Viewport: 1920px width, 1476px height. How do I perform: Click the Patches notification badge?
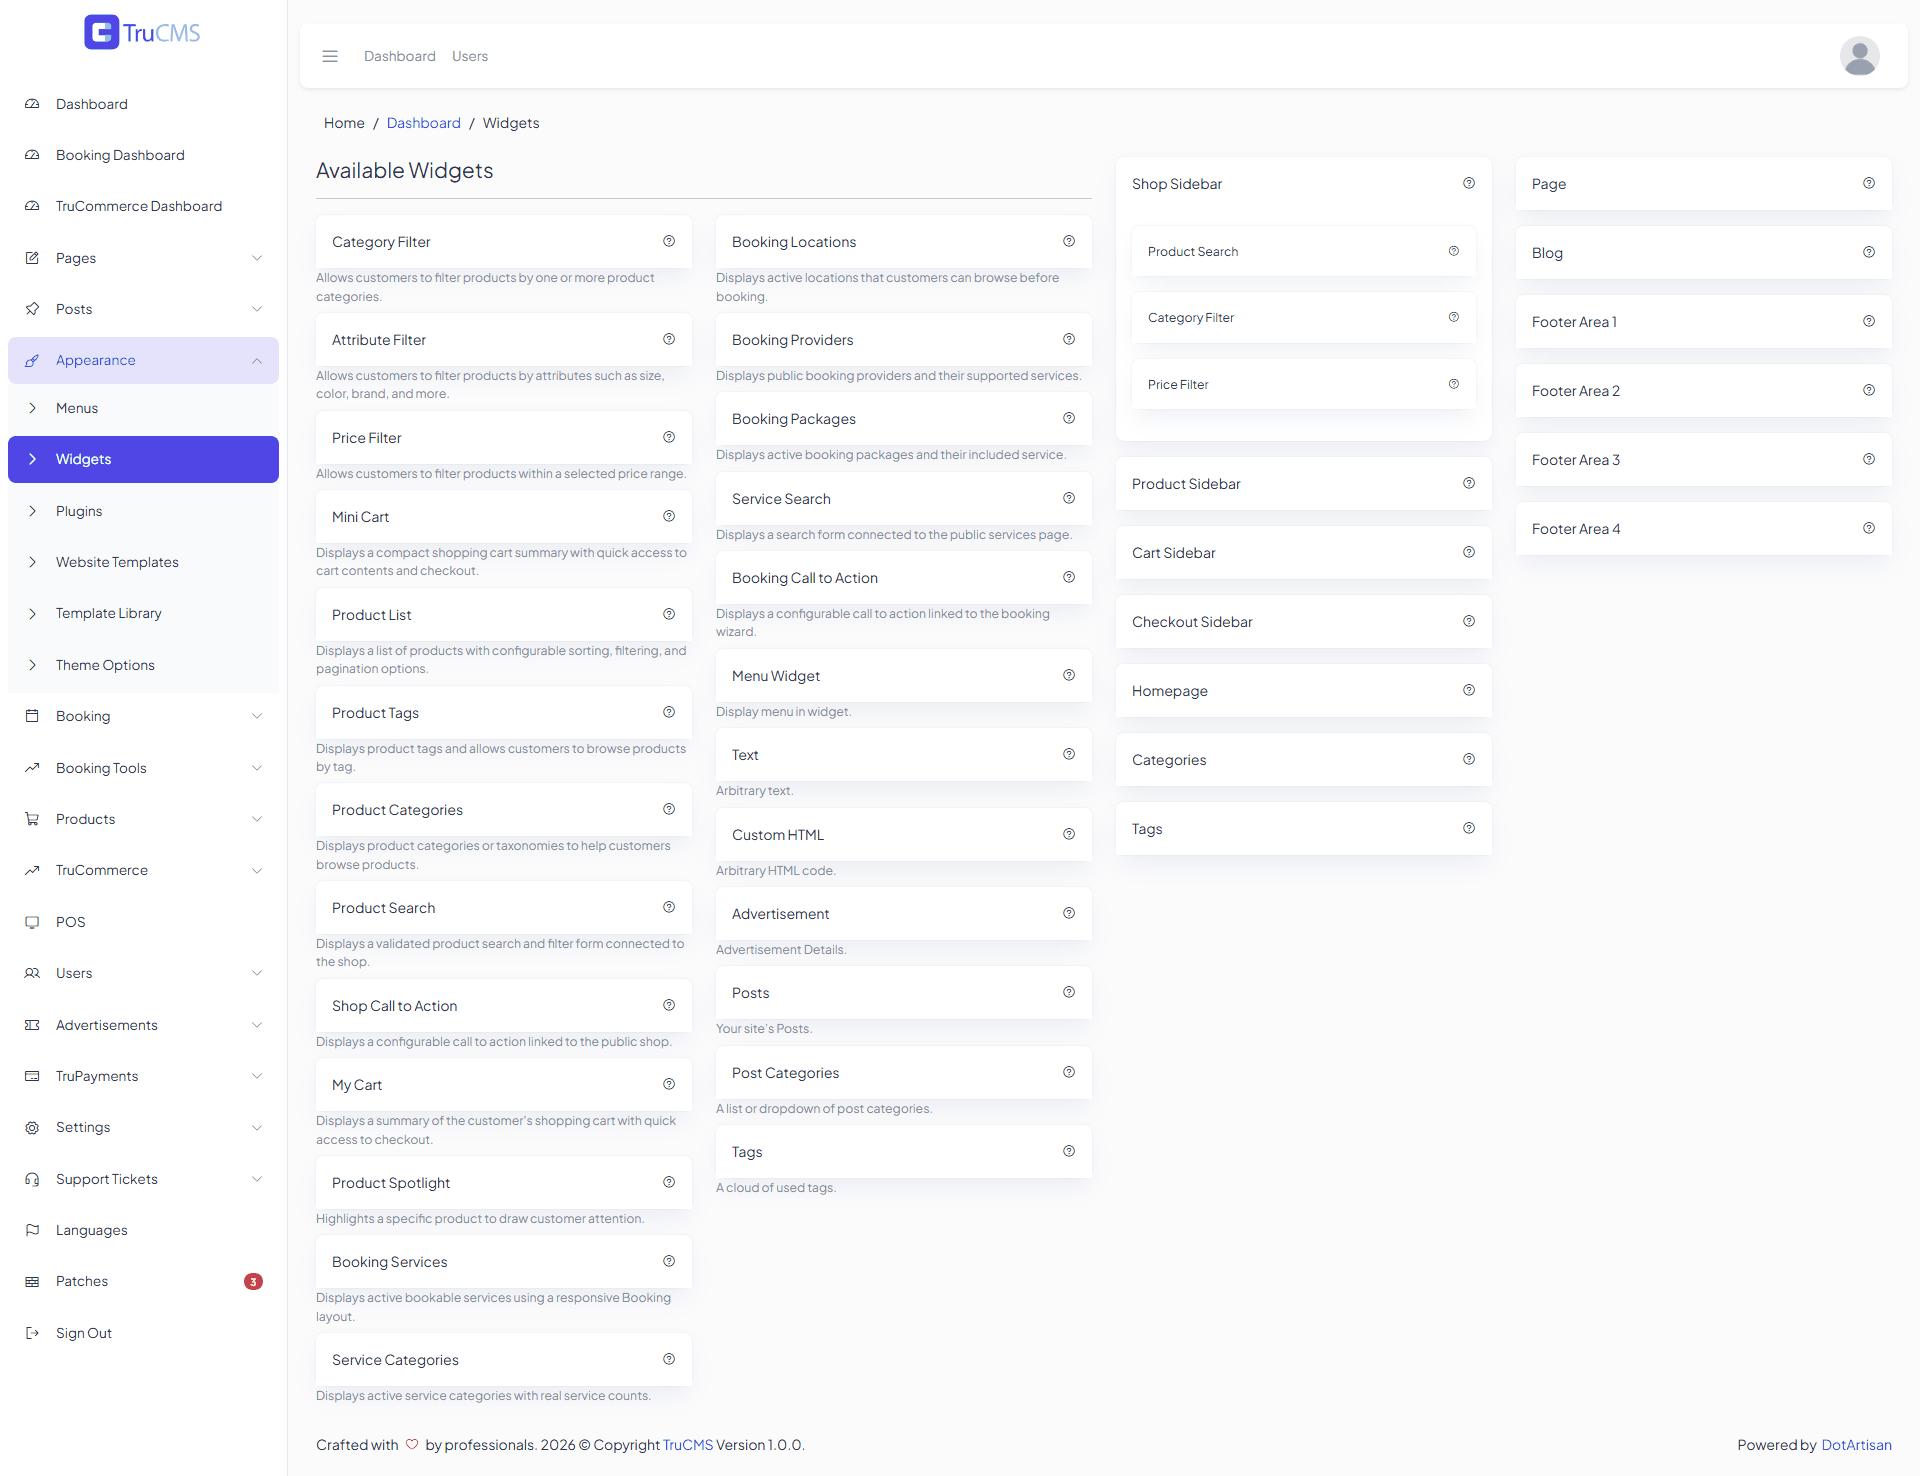[253, 1281]
